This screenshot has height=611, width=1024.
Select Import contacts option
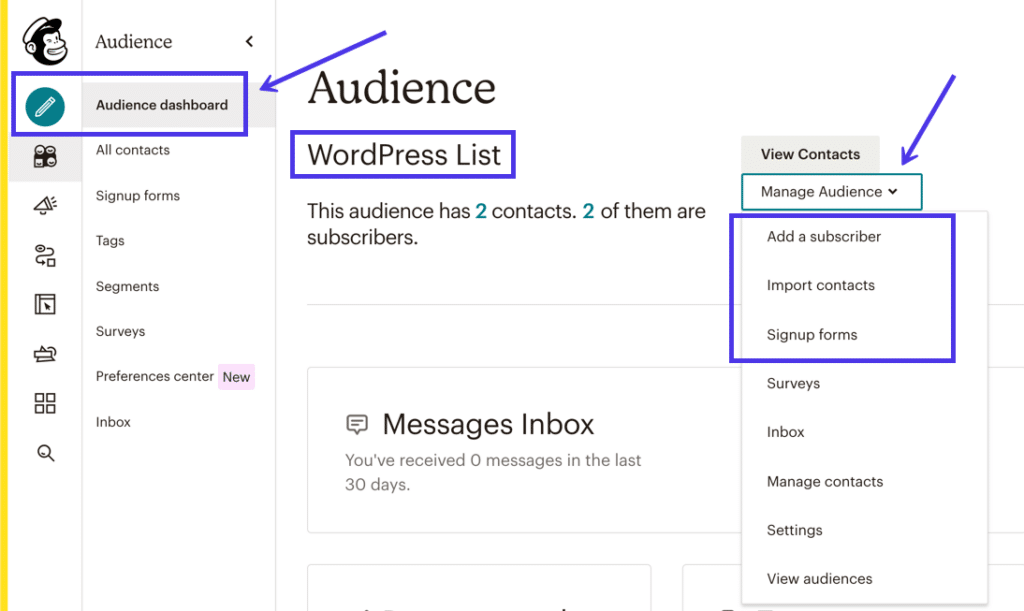tap(820, 285)
